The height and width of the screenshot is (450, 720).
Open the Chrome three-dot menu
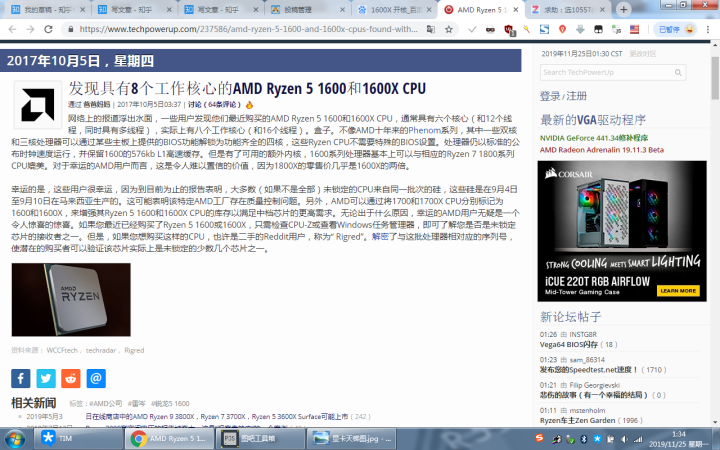708,29
